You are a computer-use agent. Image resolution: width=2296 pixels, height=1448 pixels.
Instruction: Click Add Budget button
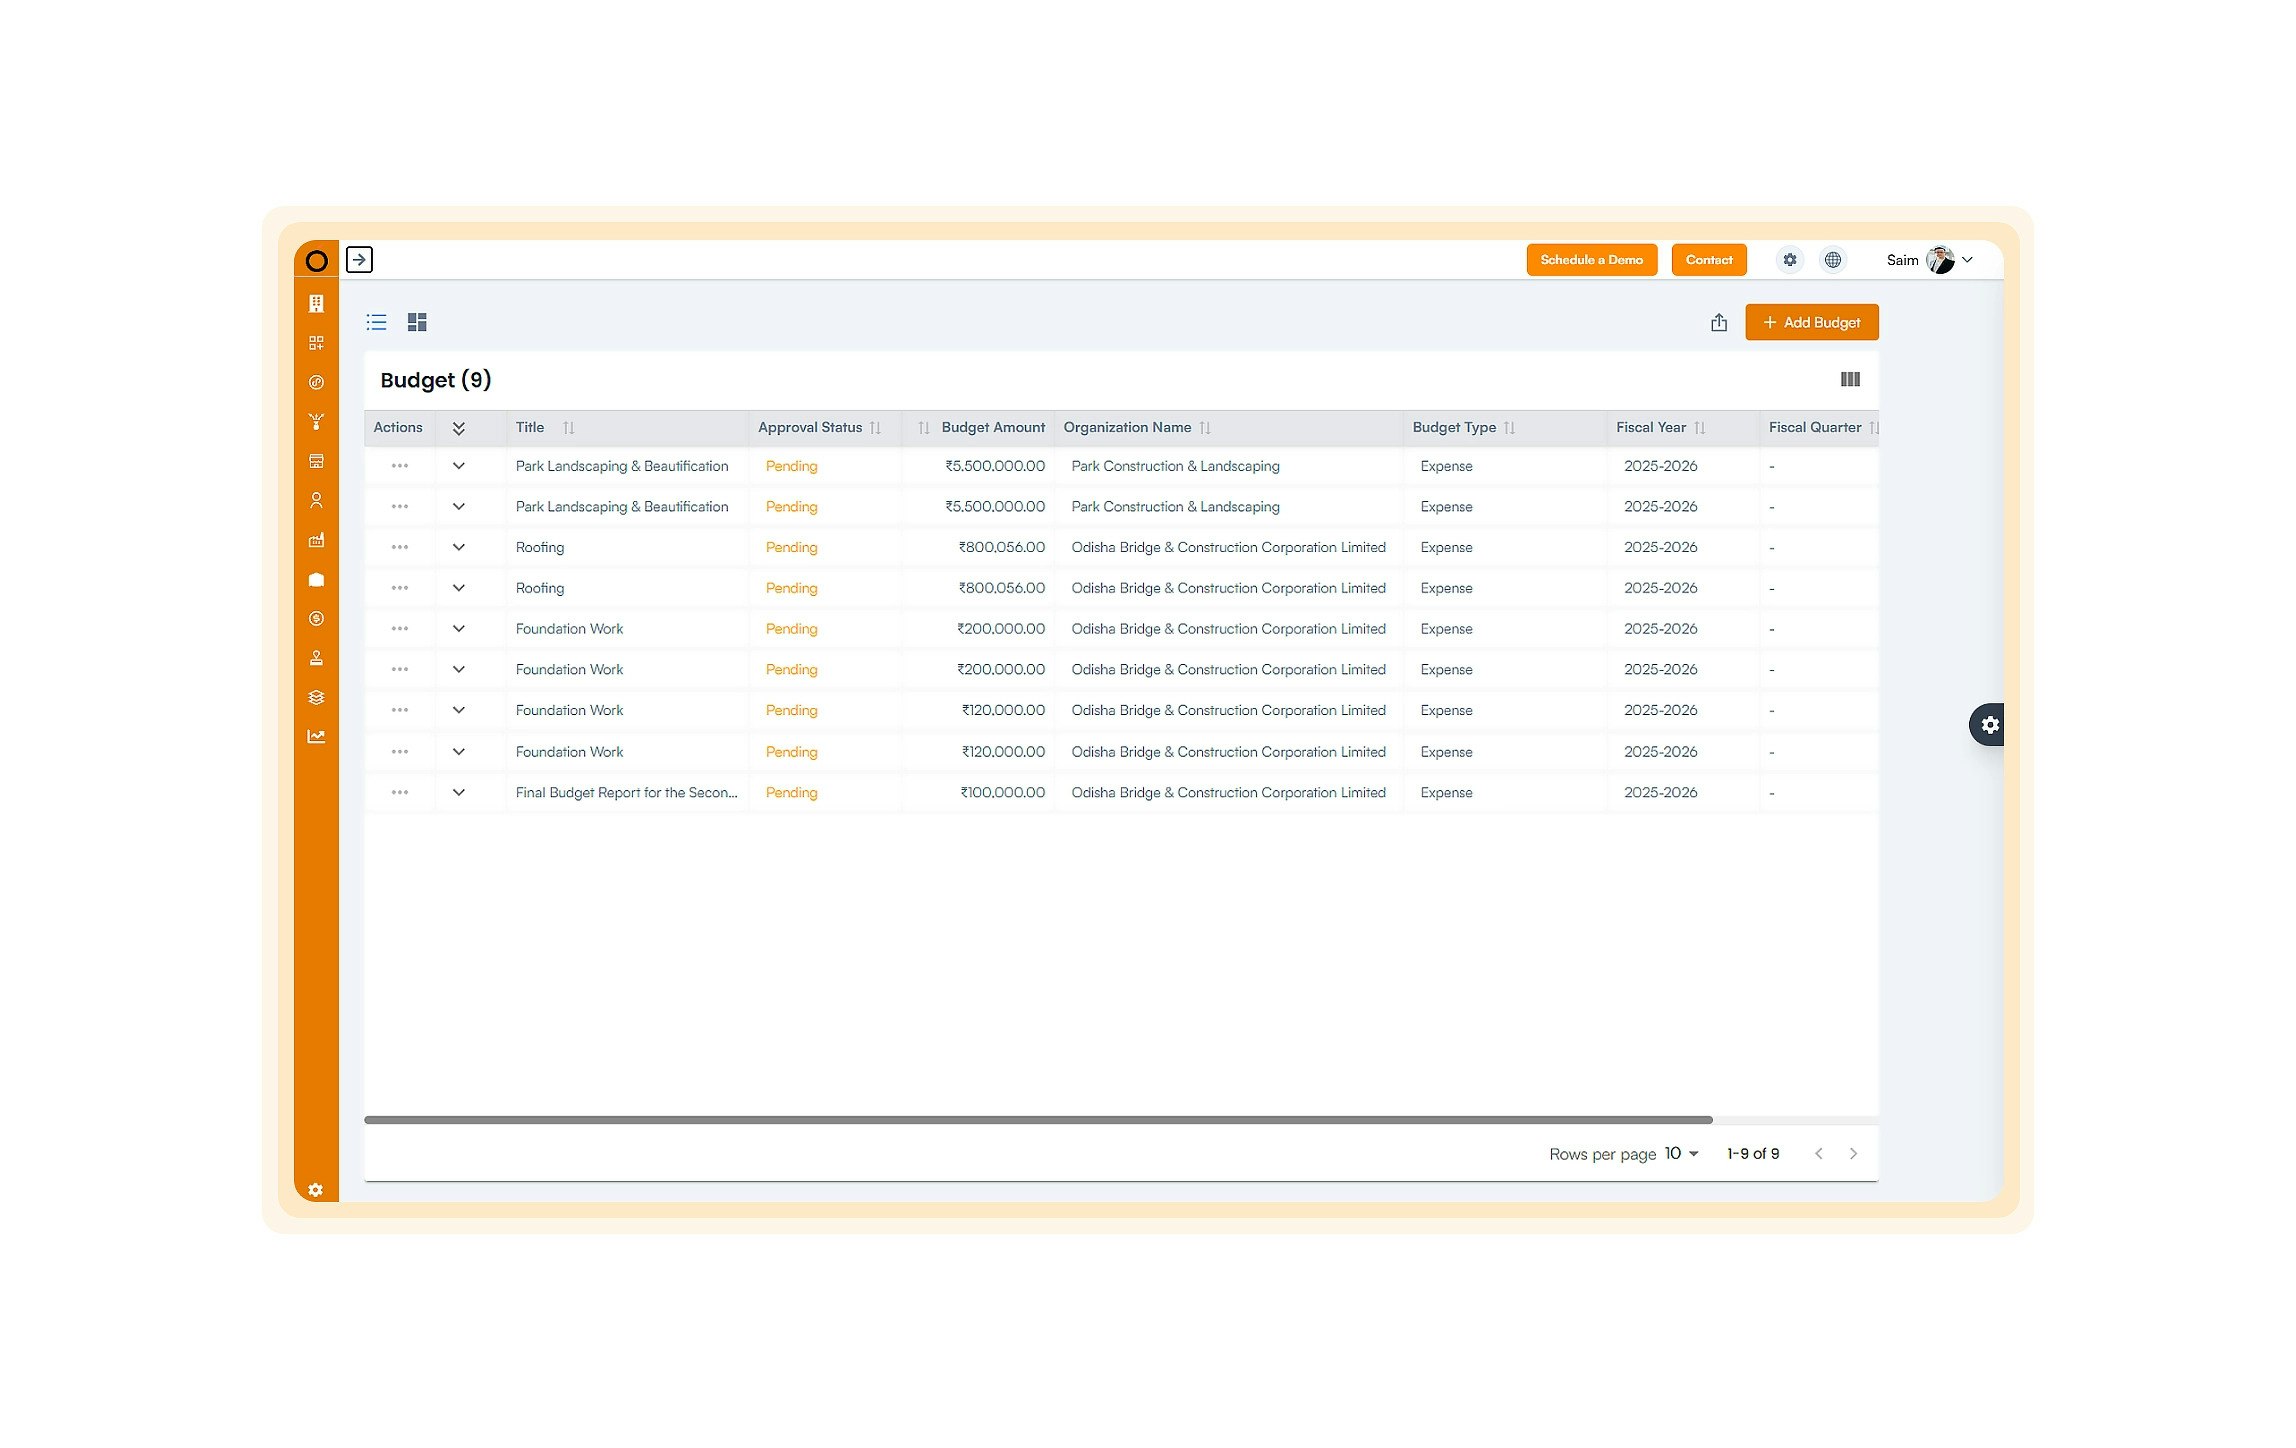click(x=1811, y=322)
